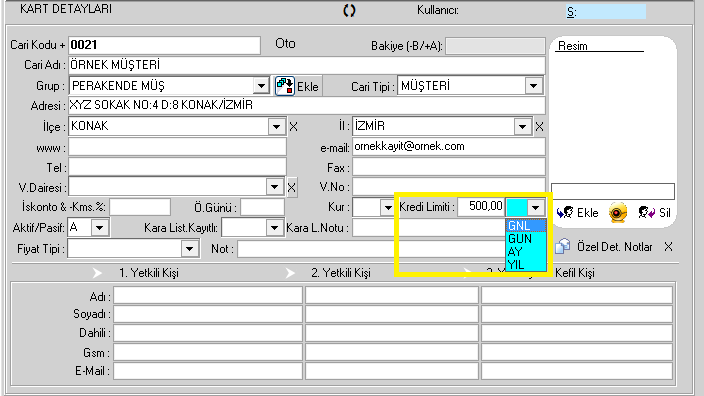Switch to 2. Yetkili Kişi section
704x396 pixels.
[341, 273]
